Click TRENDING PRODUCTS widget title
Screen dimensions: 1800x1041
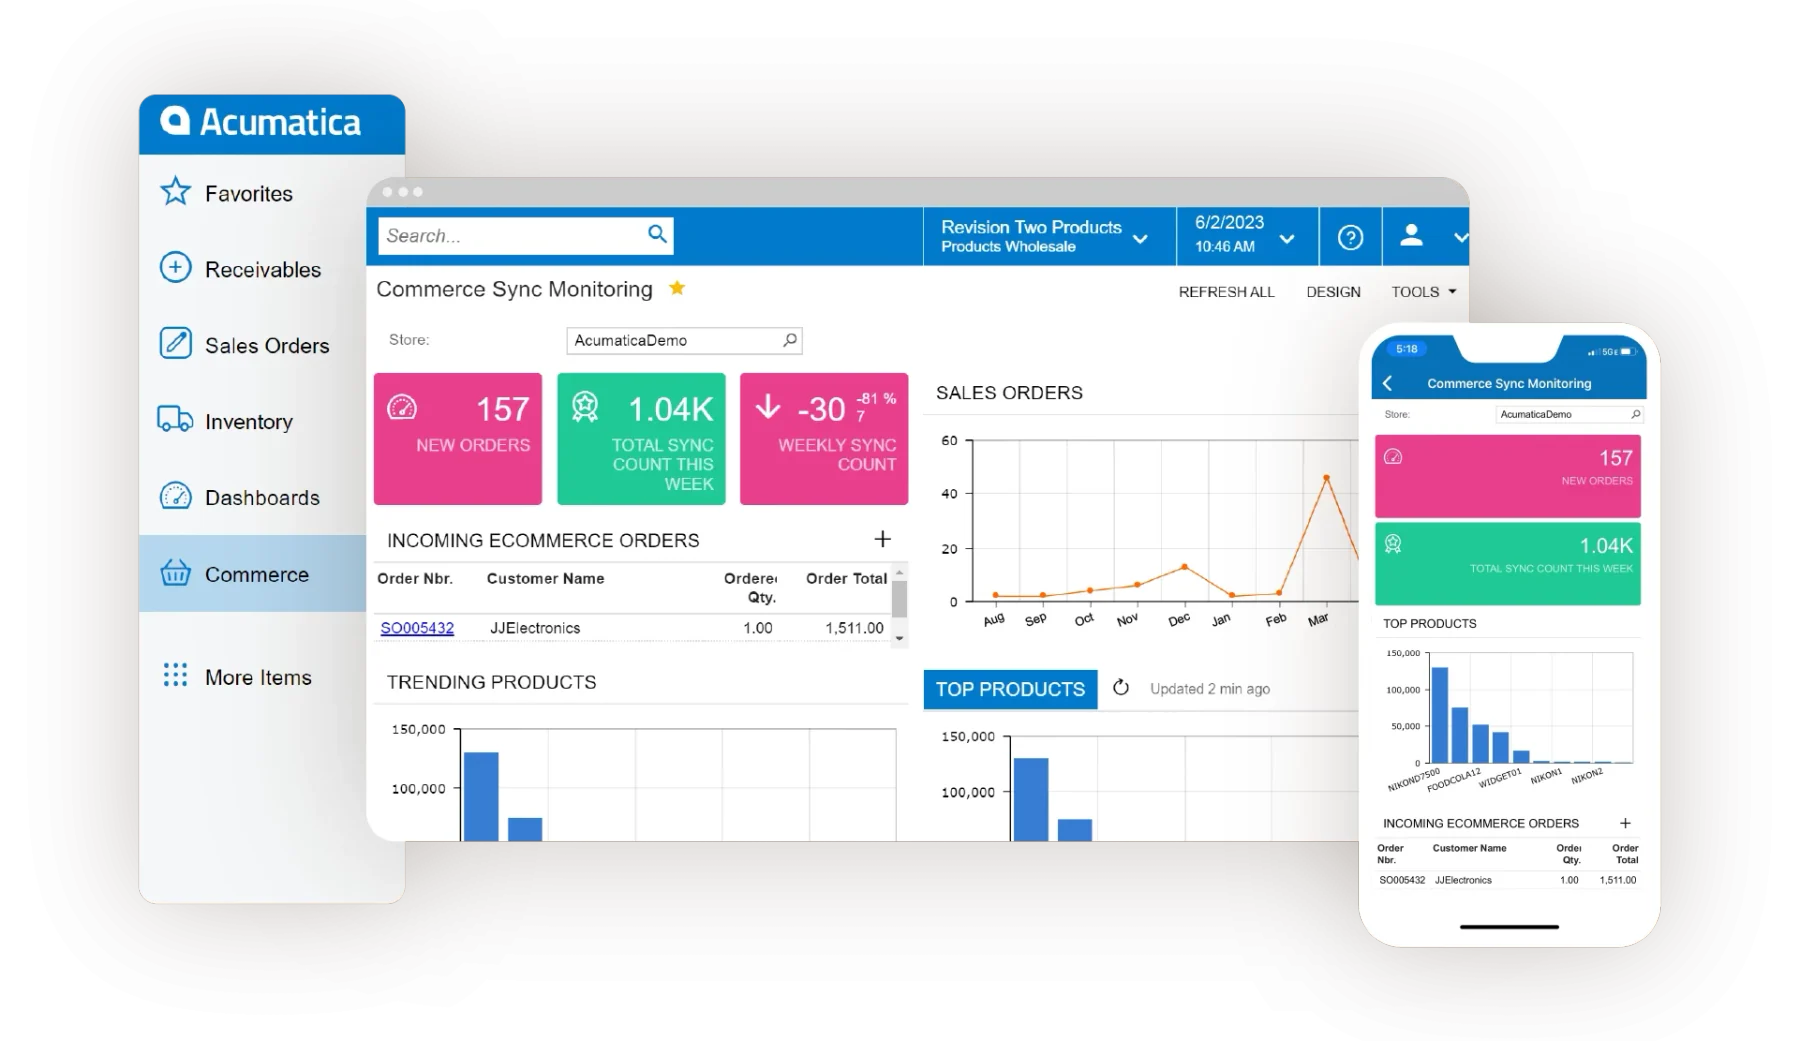click(491, 682)
